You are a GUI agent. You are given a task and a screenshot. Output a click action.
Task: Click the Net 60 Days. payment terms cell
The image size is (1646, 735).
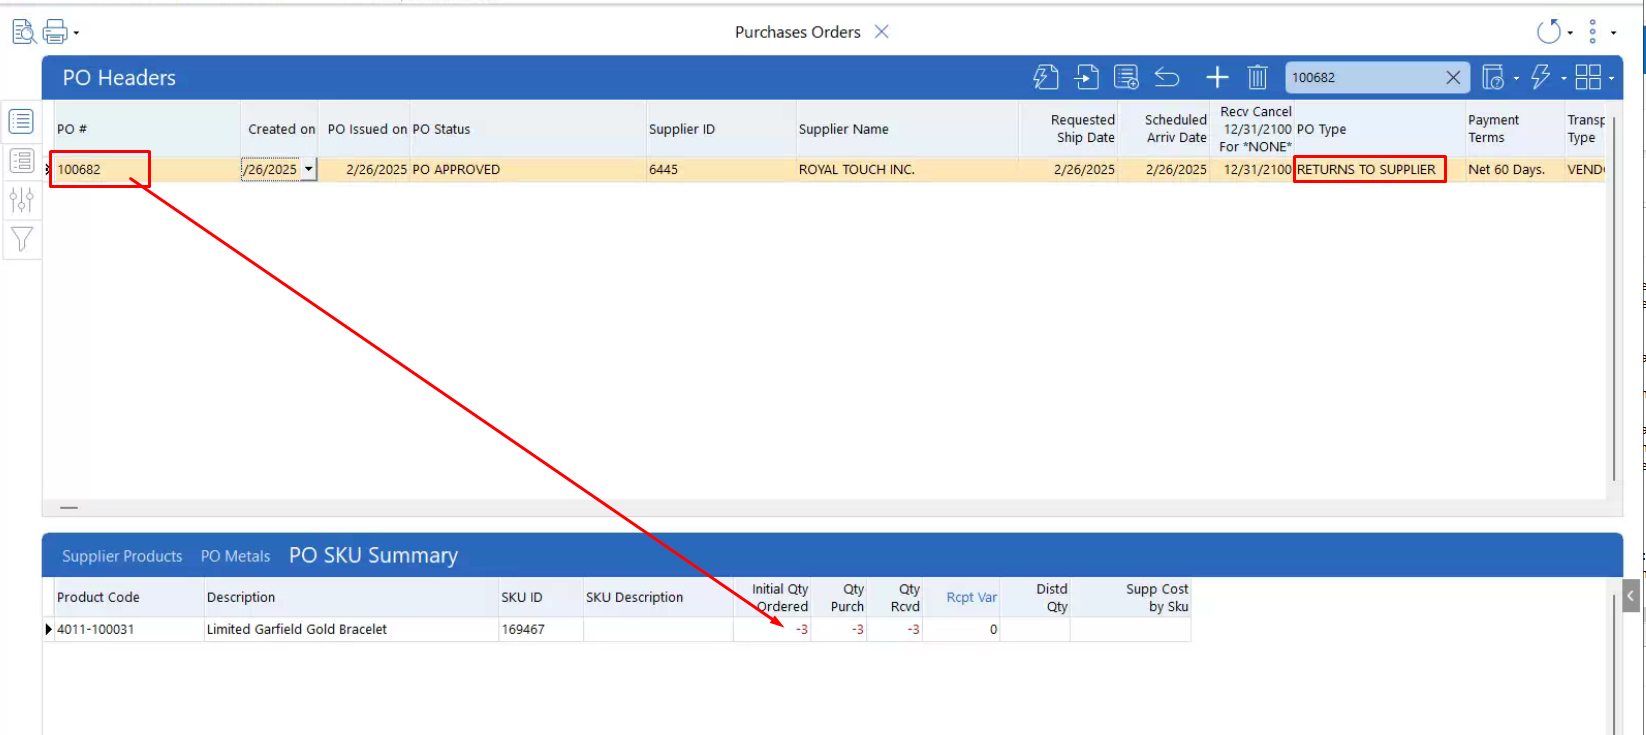(x=1515, y=169)
